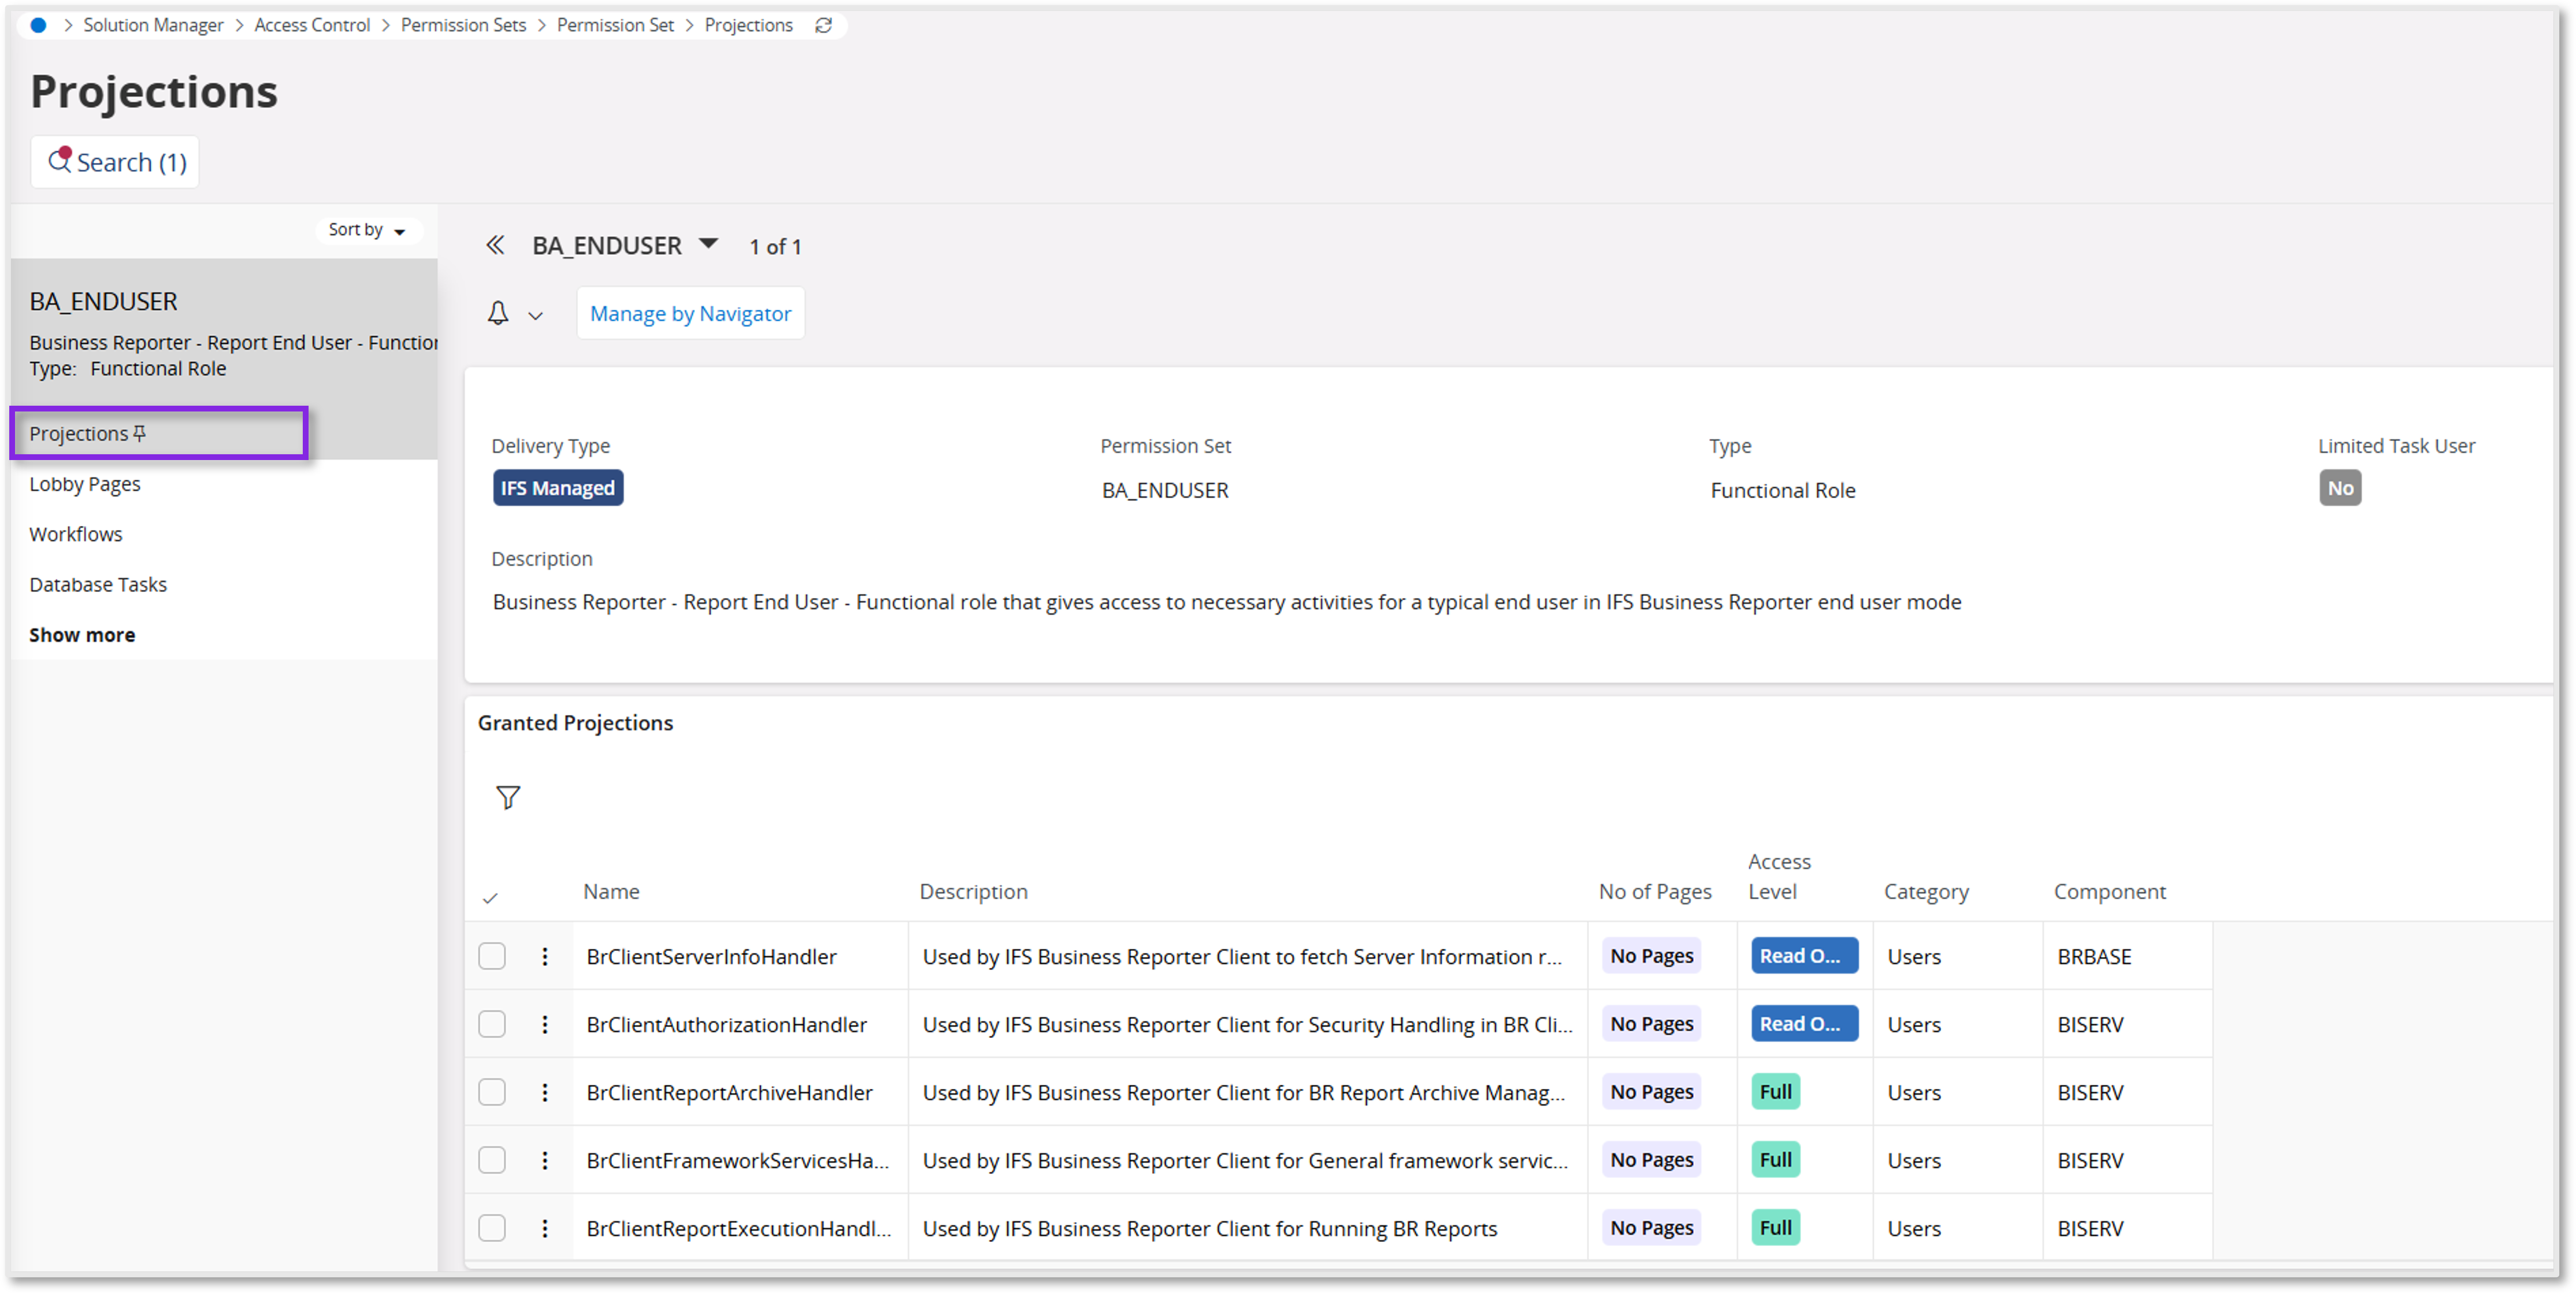Open row actions for BrClientReportExecutionHandler
Viewport: 2576px width, 1294px height.
(x=544, y=1228)
